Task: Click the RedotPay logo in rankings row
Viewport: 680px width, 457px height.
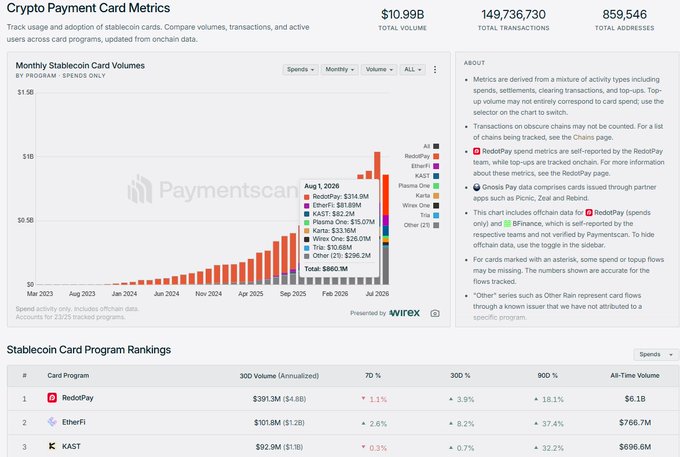Action: click(52, 398)
